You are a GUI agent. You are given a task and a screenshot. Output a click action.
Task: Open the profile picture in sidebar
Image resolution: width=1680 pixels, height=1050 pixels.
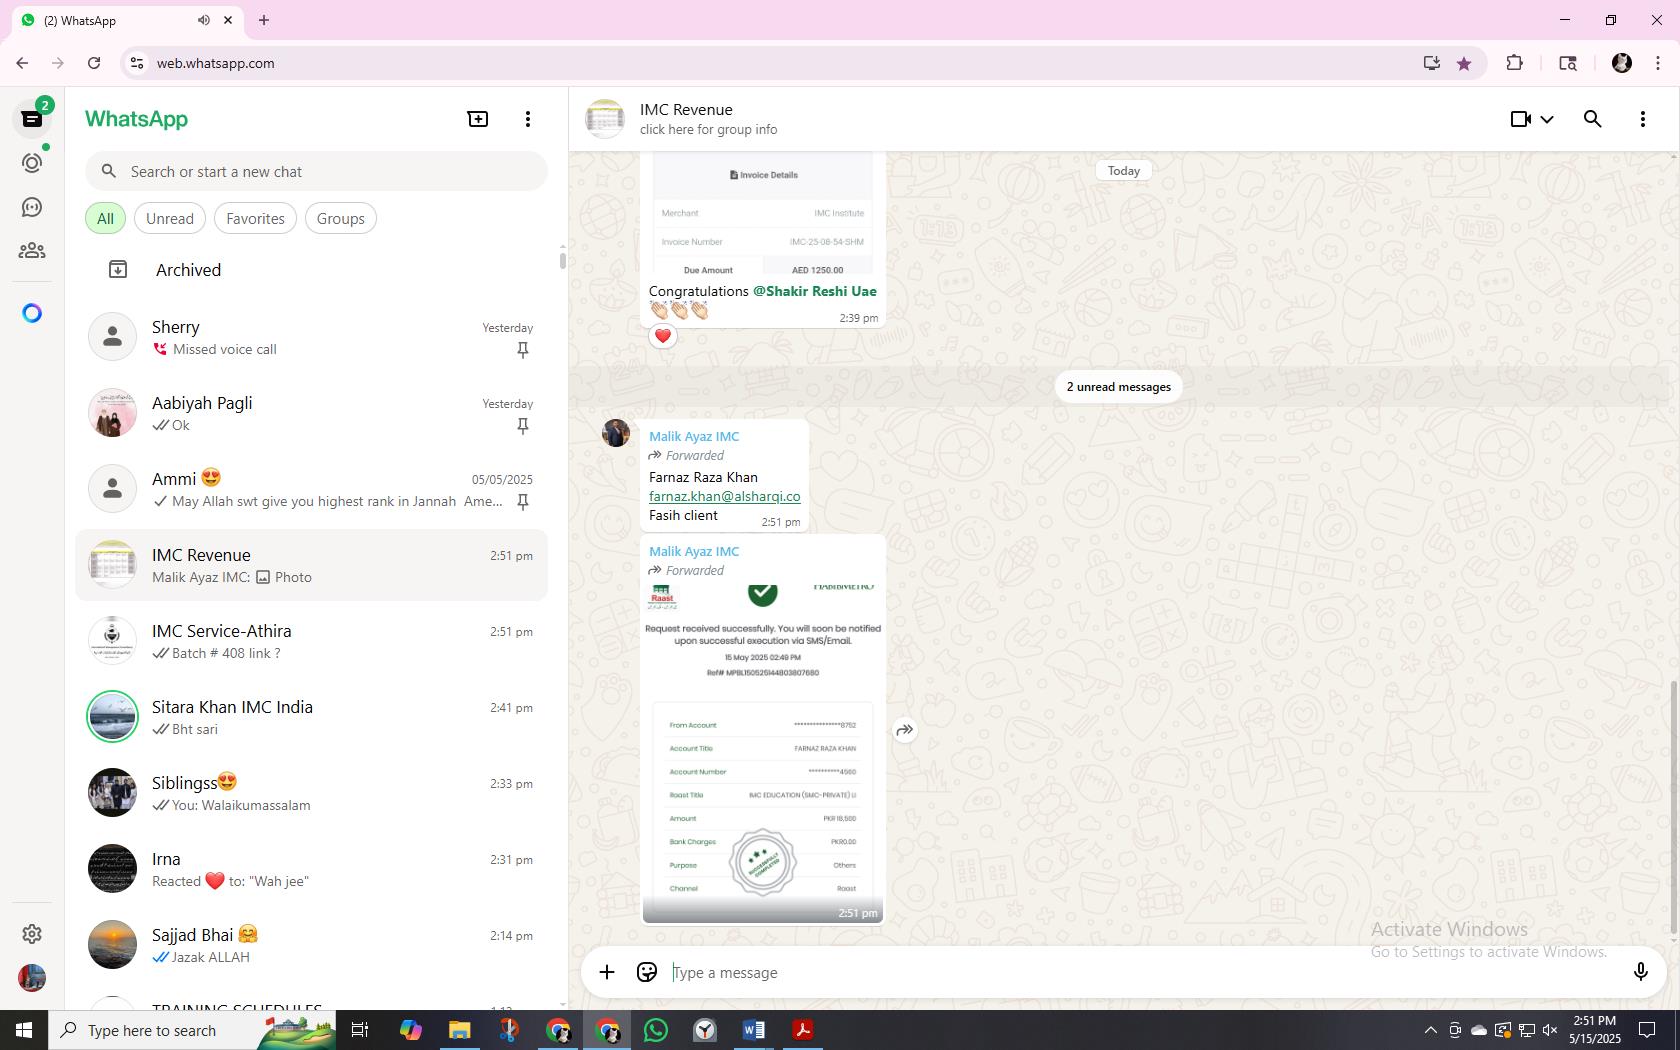[x=32, y=977]
